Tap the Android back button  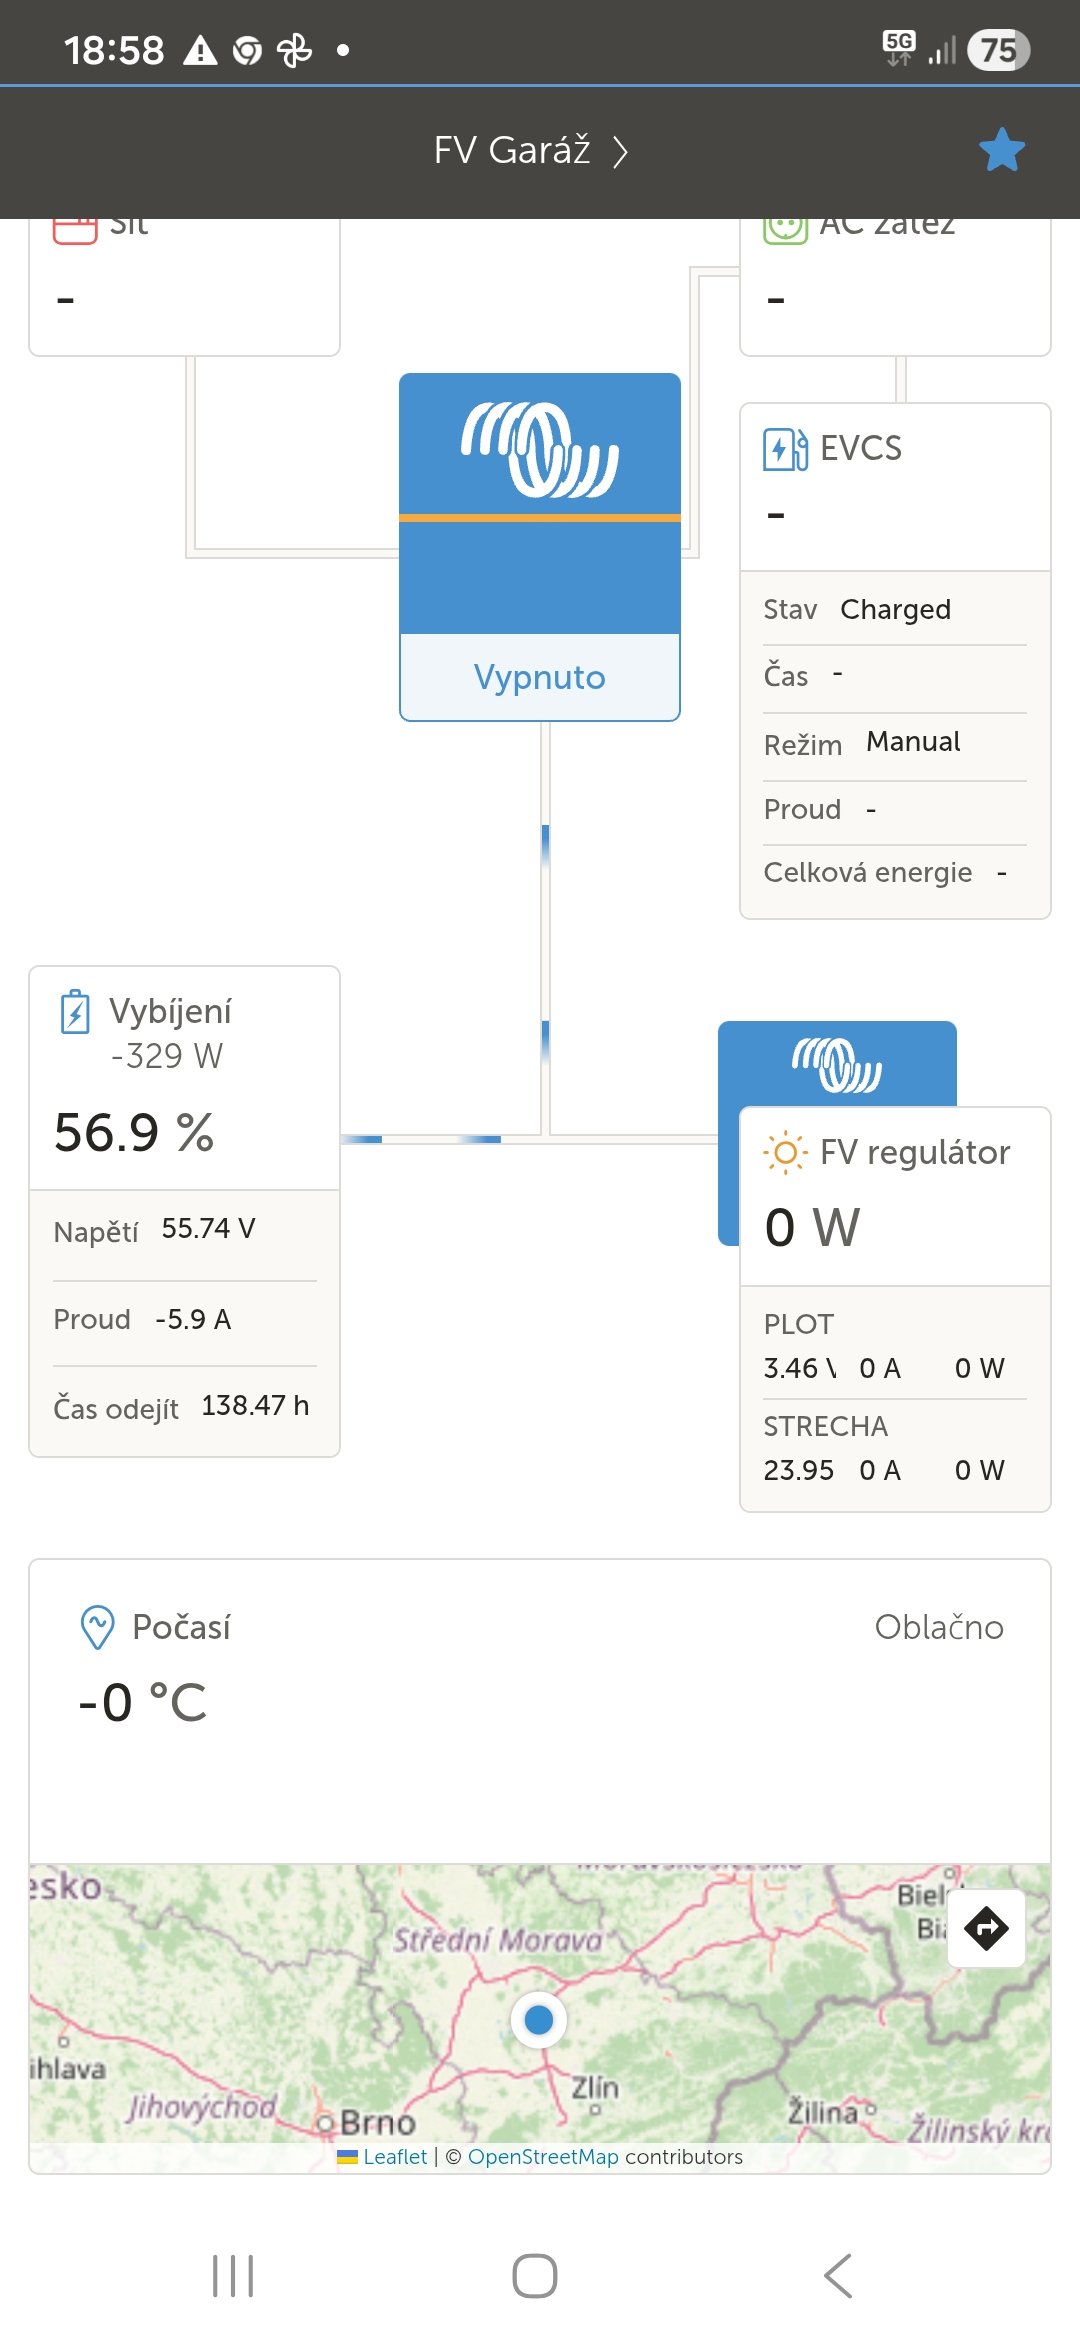tap(838, 2276)
